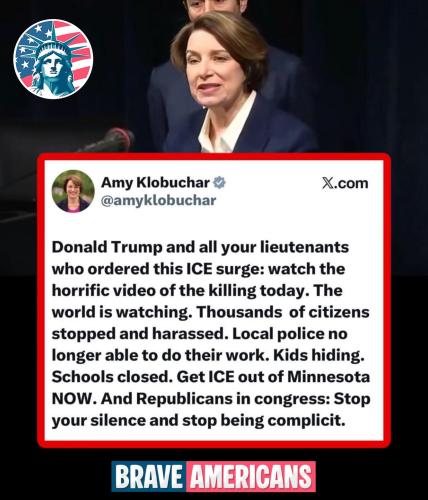The width and height of the screenshot is (428, 500).
Task: Click the 'Kids hiding.' text
Action: pyautogui.click(x=319, y=356)
